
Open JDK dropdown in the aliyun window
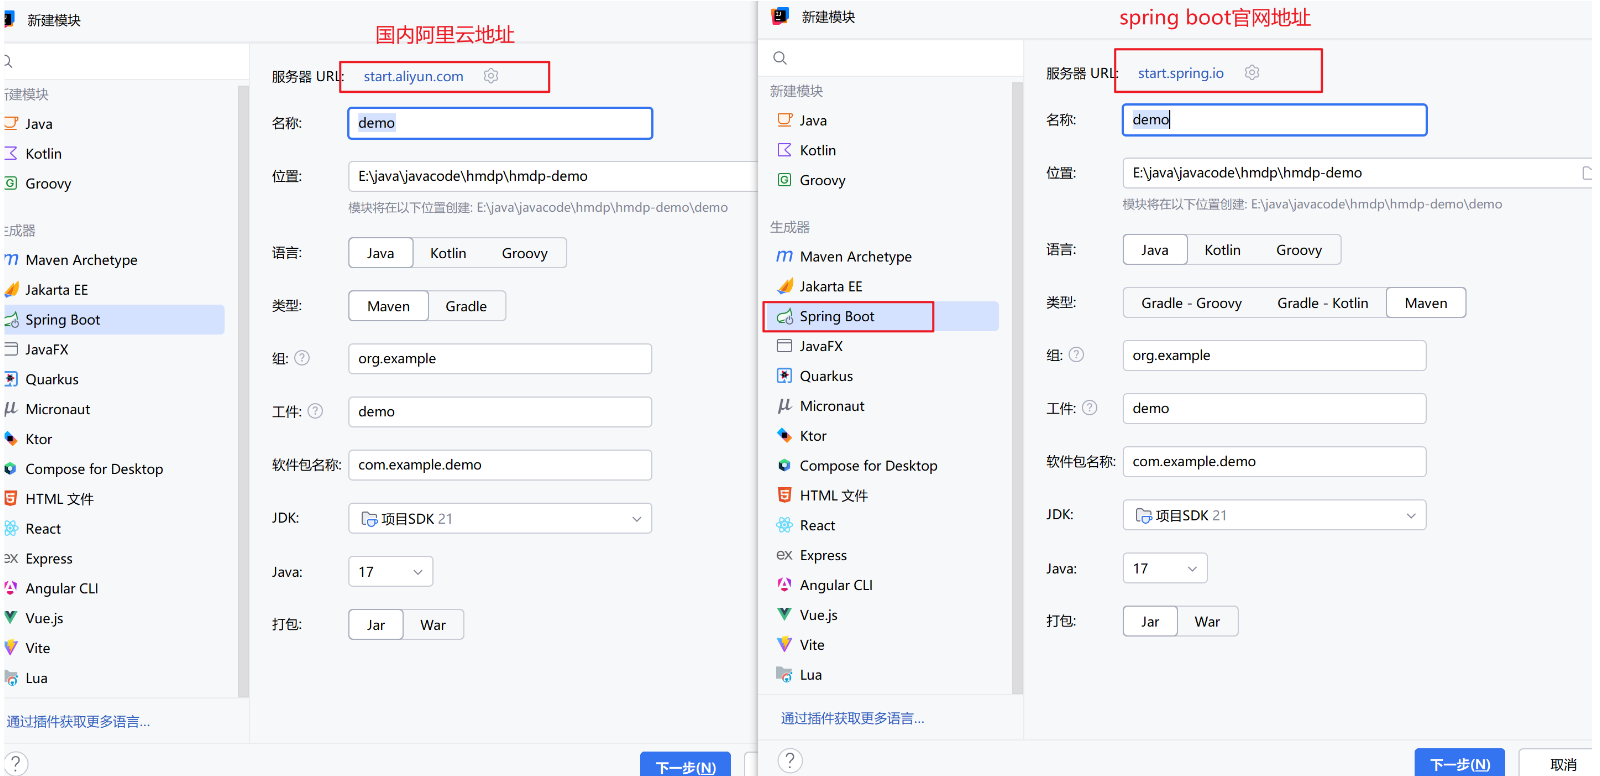coord(500,518)
